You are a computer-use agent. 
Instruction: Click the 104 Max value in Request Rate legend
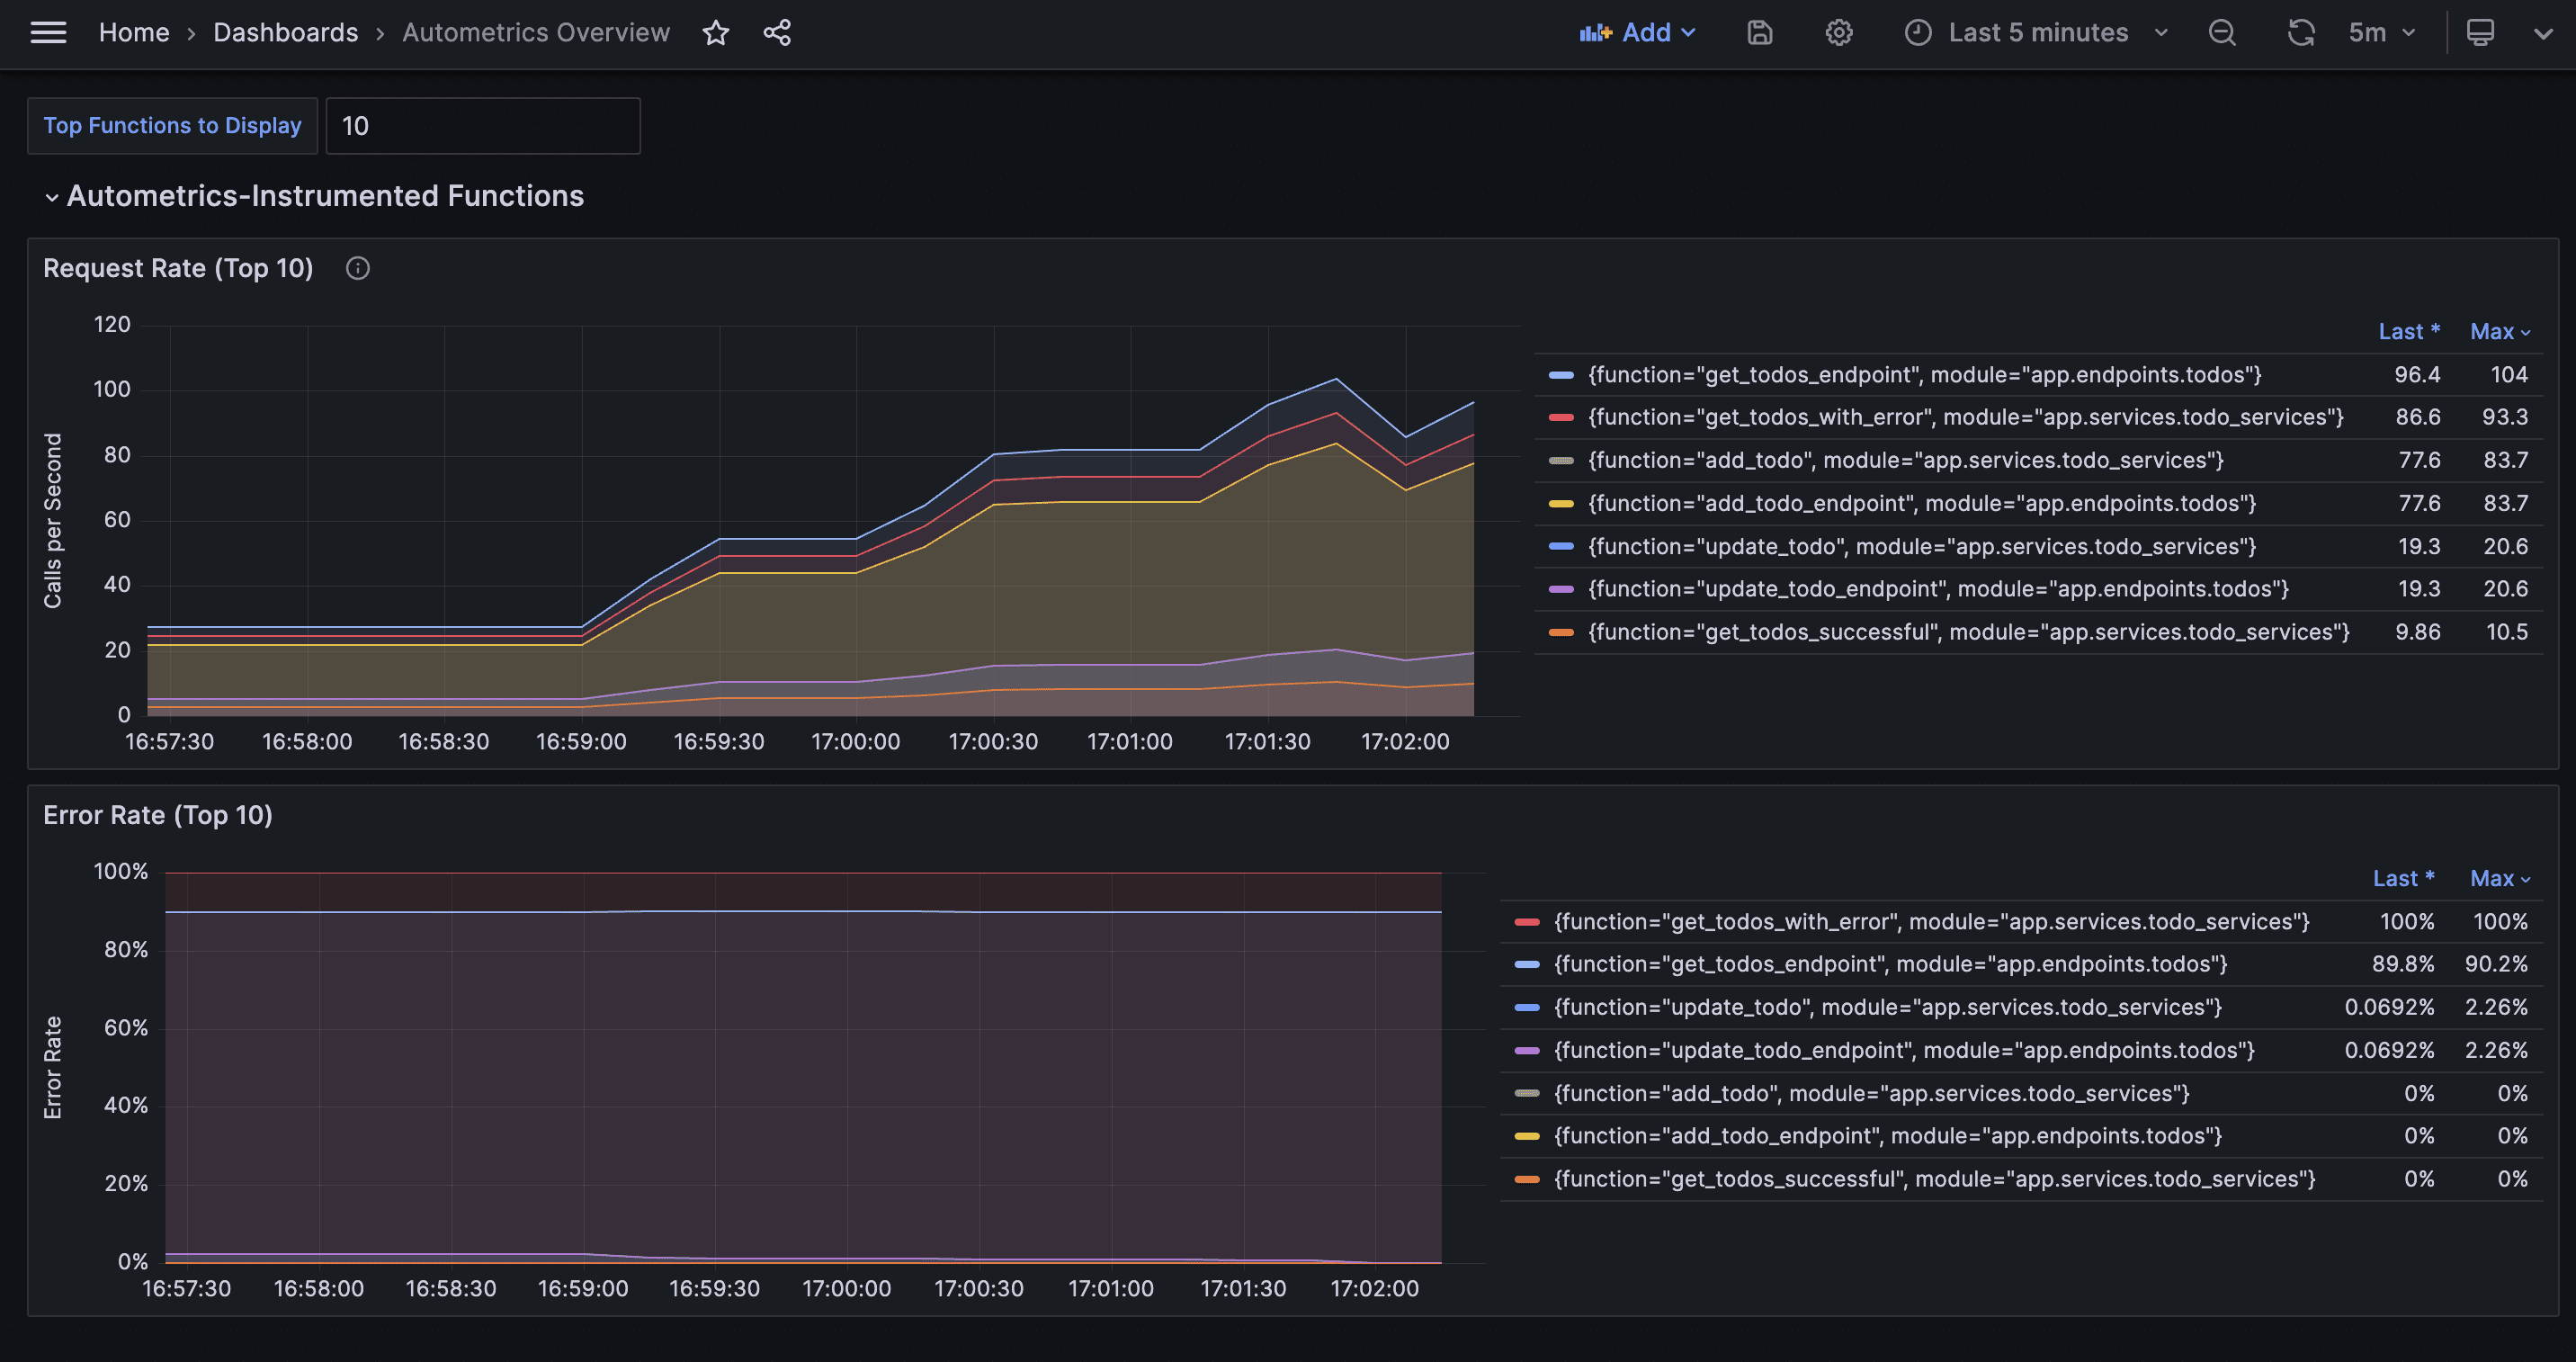[2509, 375]
